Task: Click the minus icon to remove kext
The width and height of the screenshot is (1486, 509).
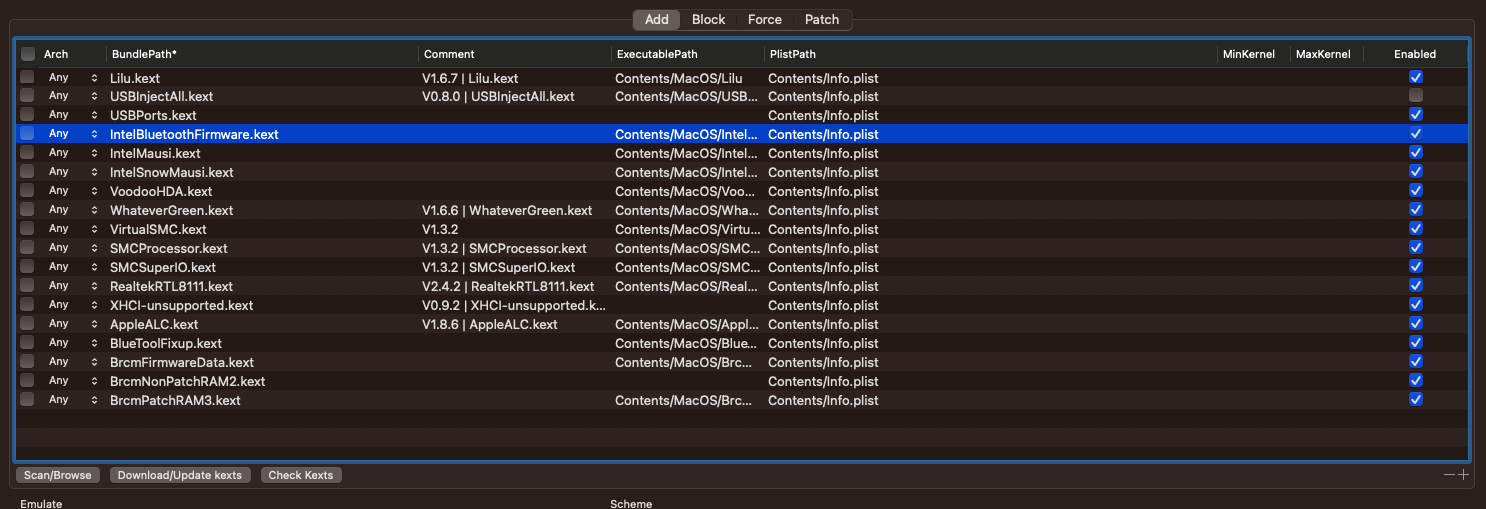Action: point(1449,475)
